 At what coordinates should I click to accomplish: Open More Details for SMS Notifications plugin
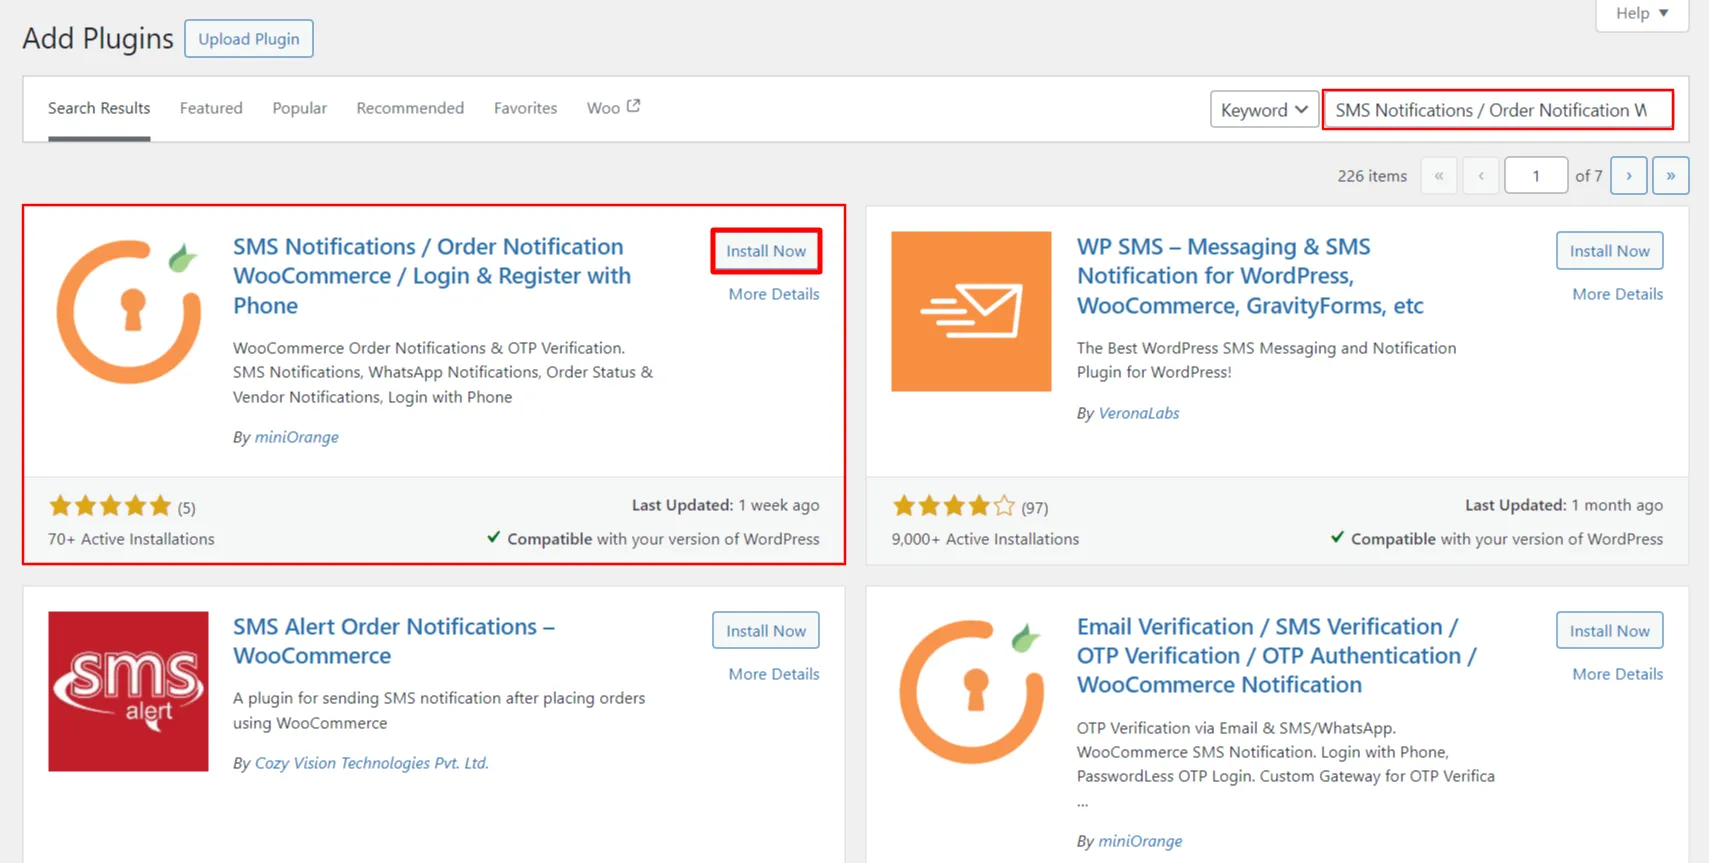click(x=774, y=294)
